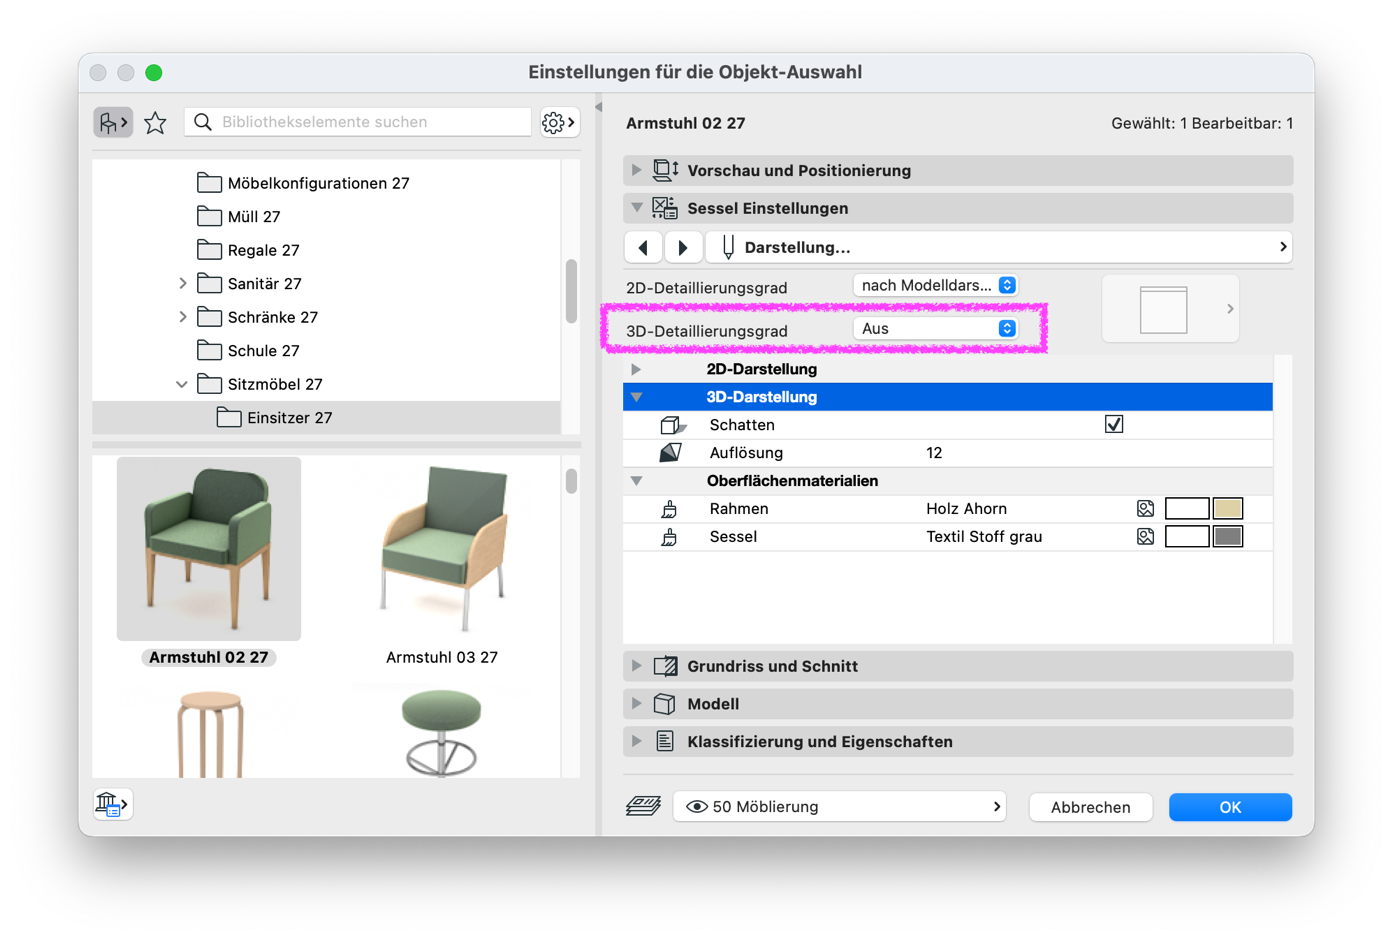Collapse the Oberflächenmaterialien group

[636, 481]
